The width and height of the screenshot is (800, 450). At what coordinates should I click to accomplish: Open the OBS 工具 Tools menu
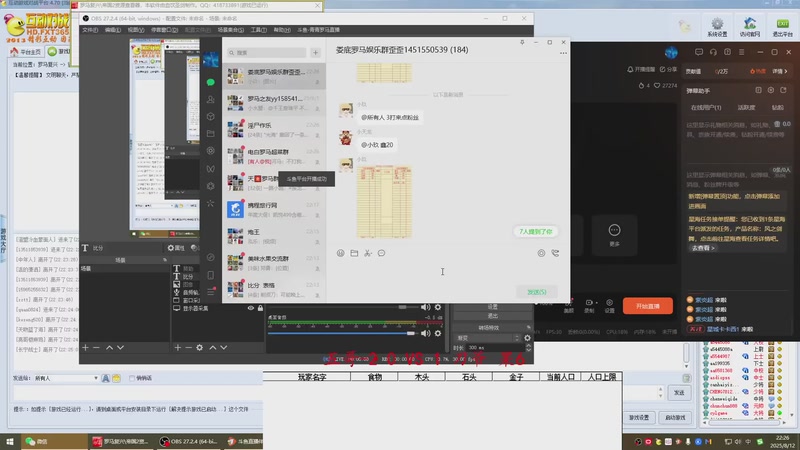click(x=259, y=30)
